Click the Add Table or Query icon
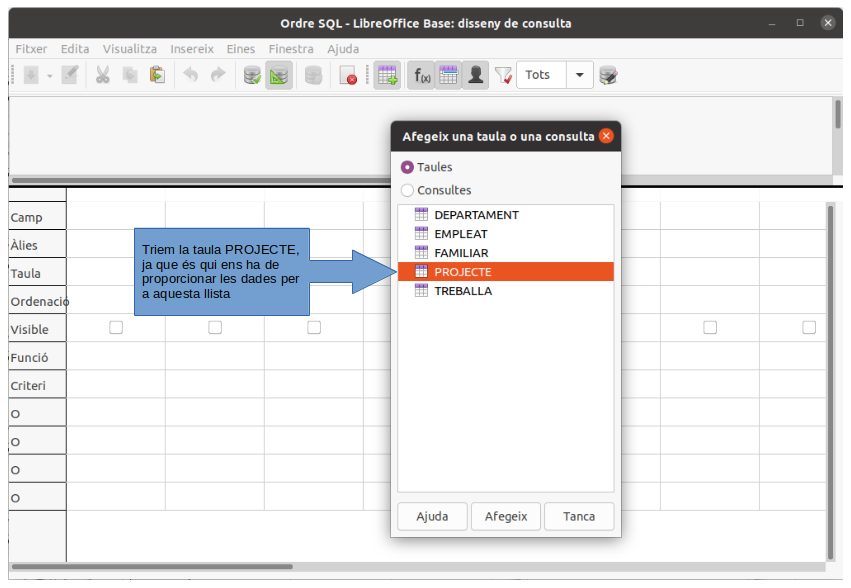The image size is (851, 588). (387, 75)
